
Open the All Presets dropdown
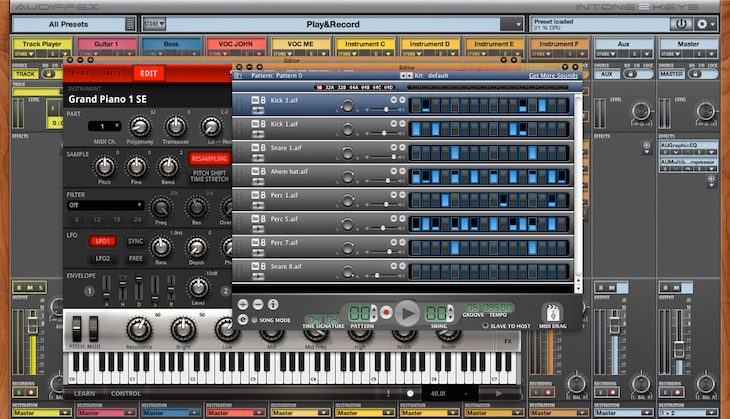[67, 23]
